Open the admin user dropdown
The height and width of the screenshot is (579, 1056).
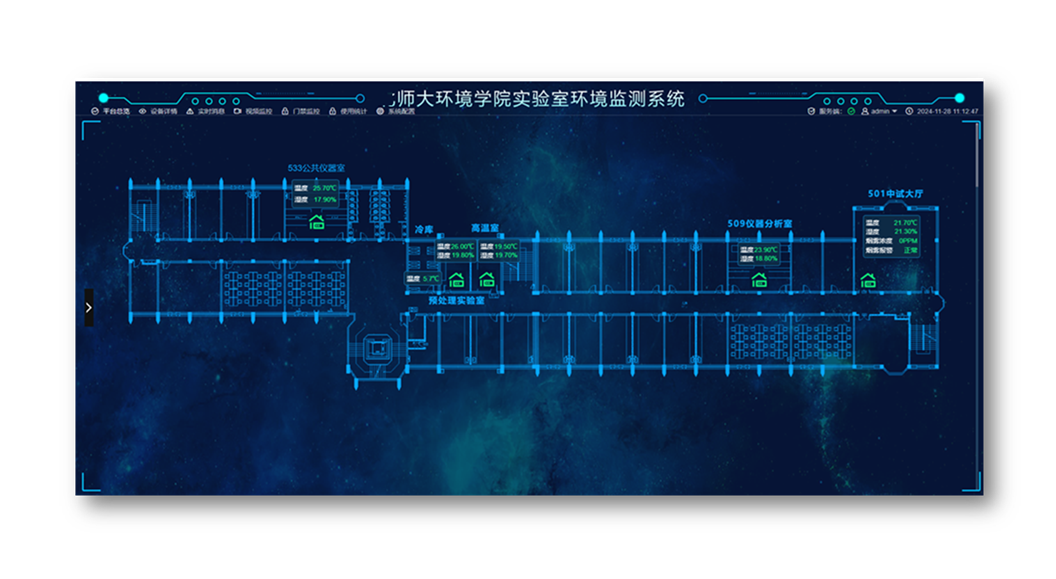[880, 111]
